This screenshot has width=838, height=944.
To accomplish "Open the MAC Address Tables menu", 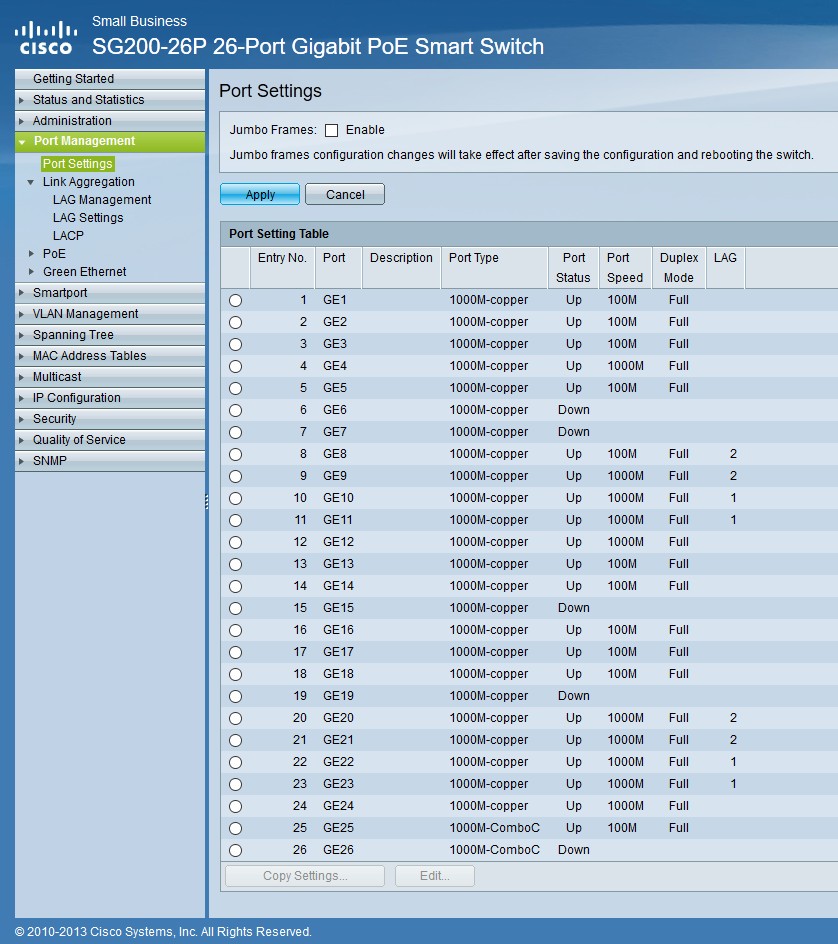I will (x=110, y=356).
